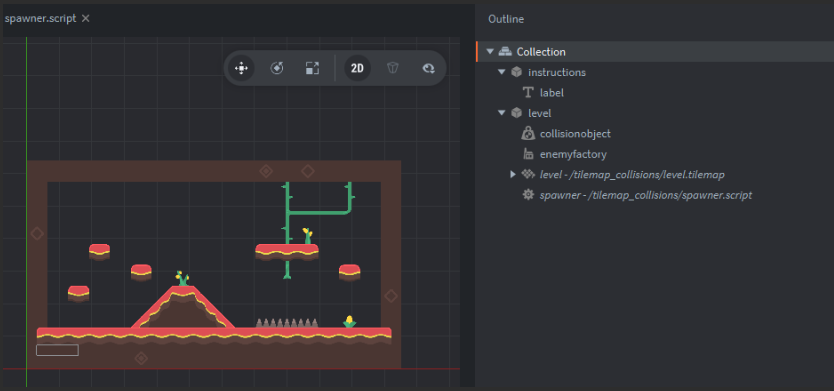This screenshot has width=834, height=391.
Task: Click the white rectangle outline in scene
Action: tap(57, 350)
